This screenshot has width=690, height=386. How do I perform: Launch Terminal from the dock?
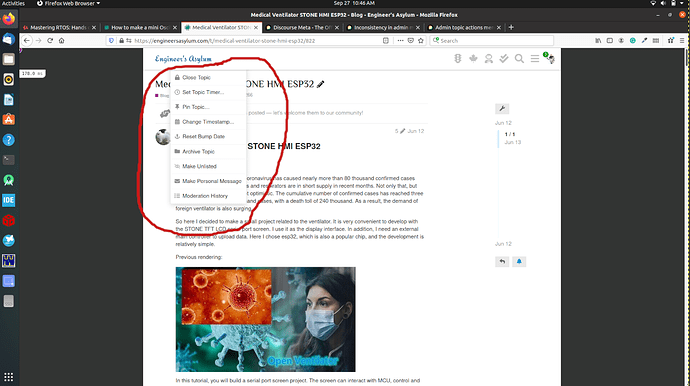(x=9, y=160)
